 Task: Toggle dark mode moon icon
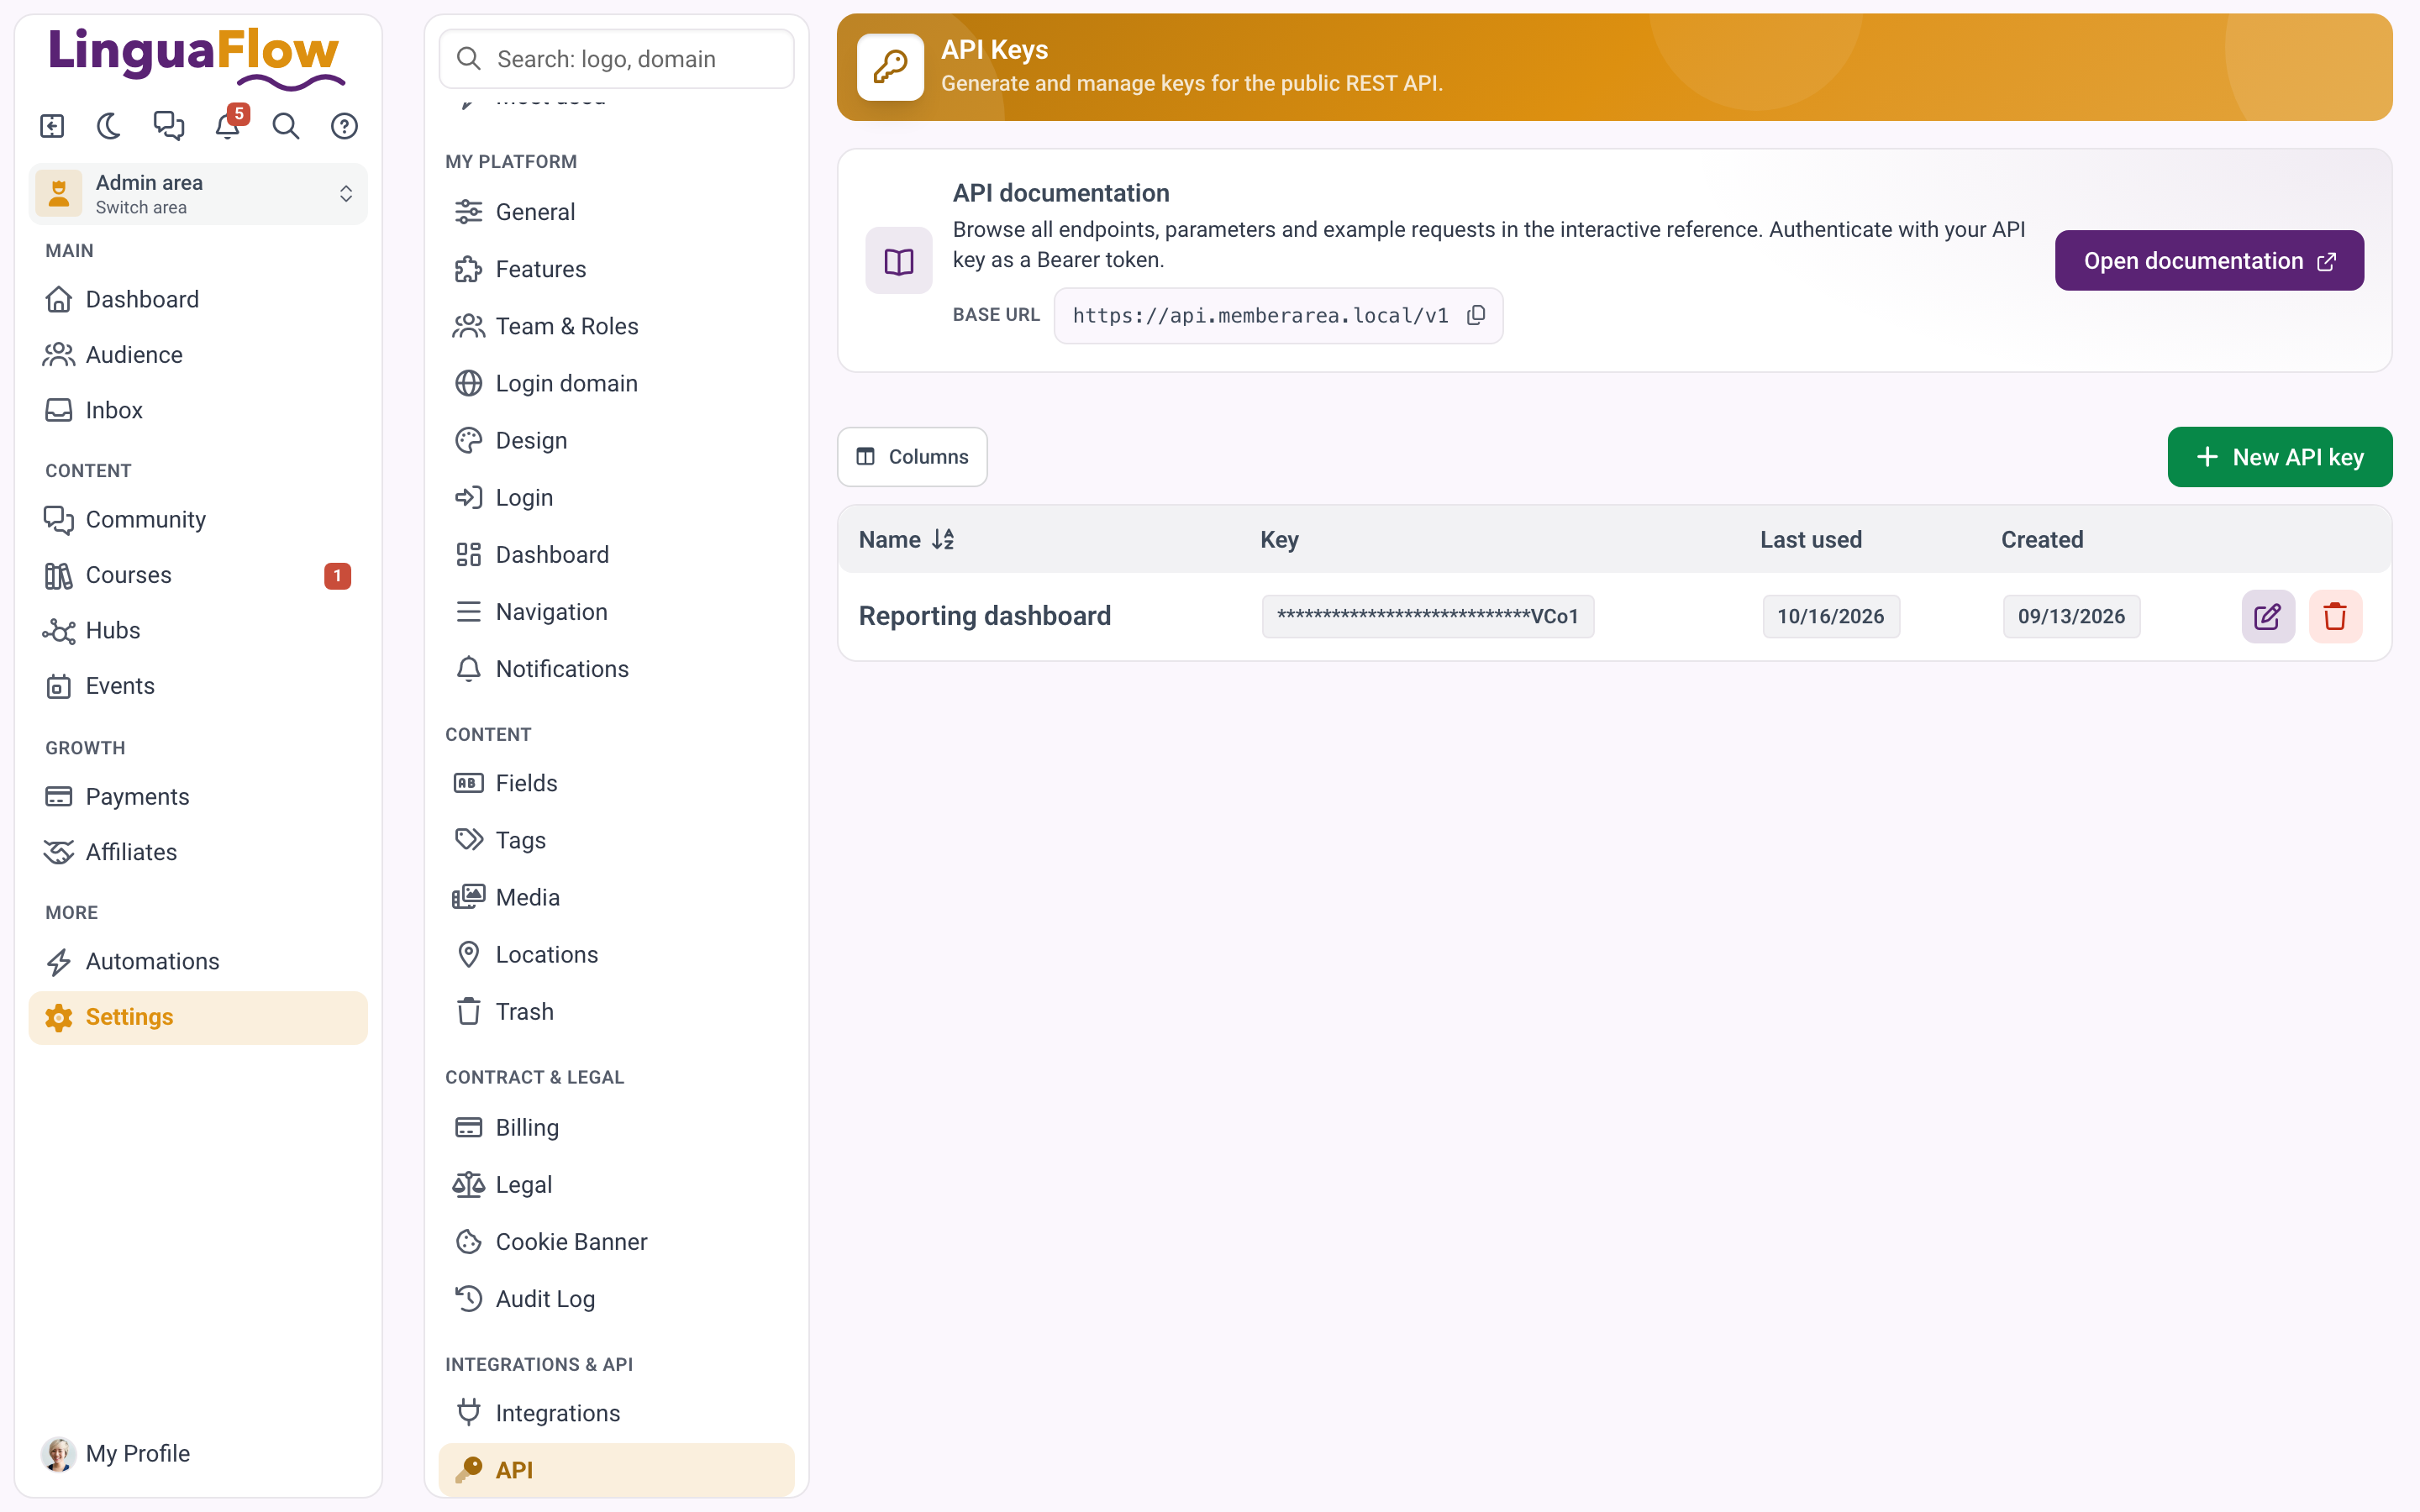click(x=109, y=126)
